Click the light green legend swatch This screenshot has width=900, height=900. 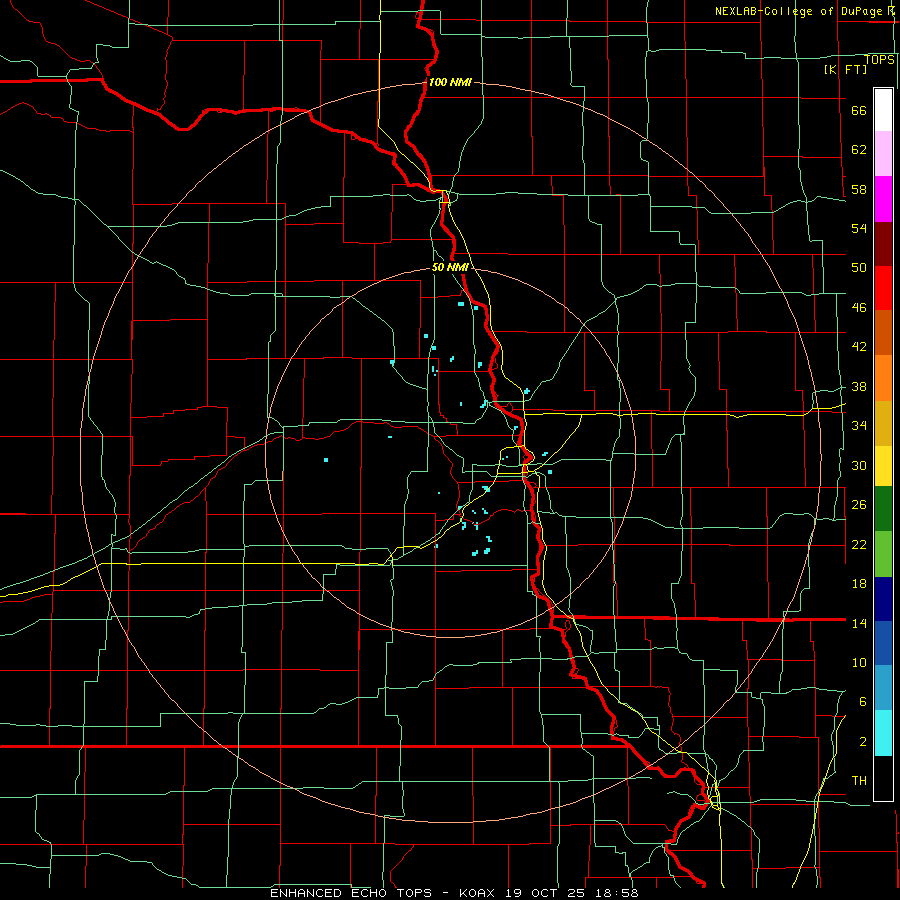pos(883,554)
